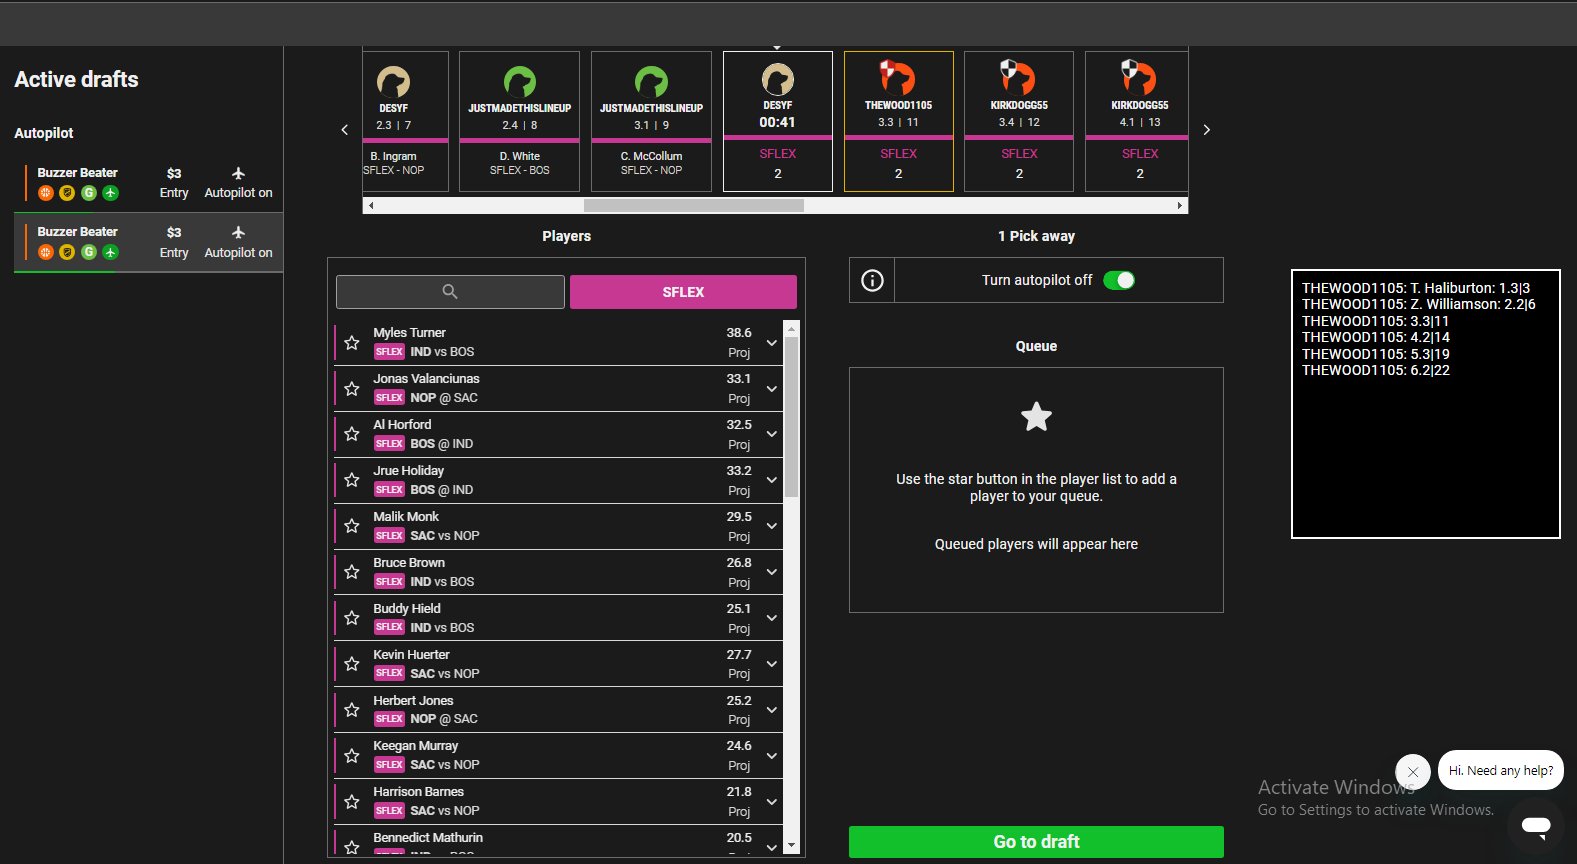This screenshot has height=864, width=1577.
Task: Click the carousel scrollbar left arrow
Action: tap(371, 205)
